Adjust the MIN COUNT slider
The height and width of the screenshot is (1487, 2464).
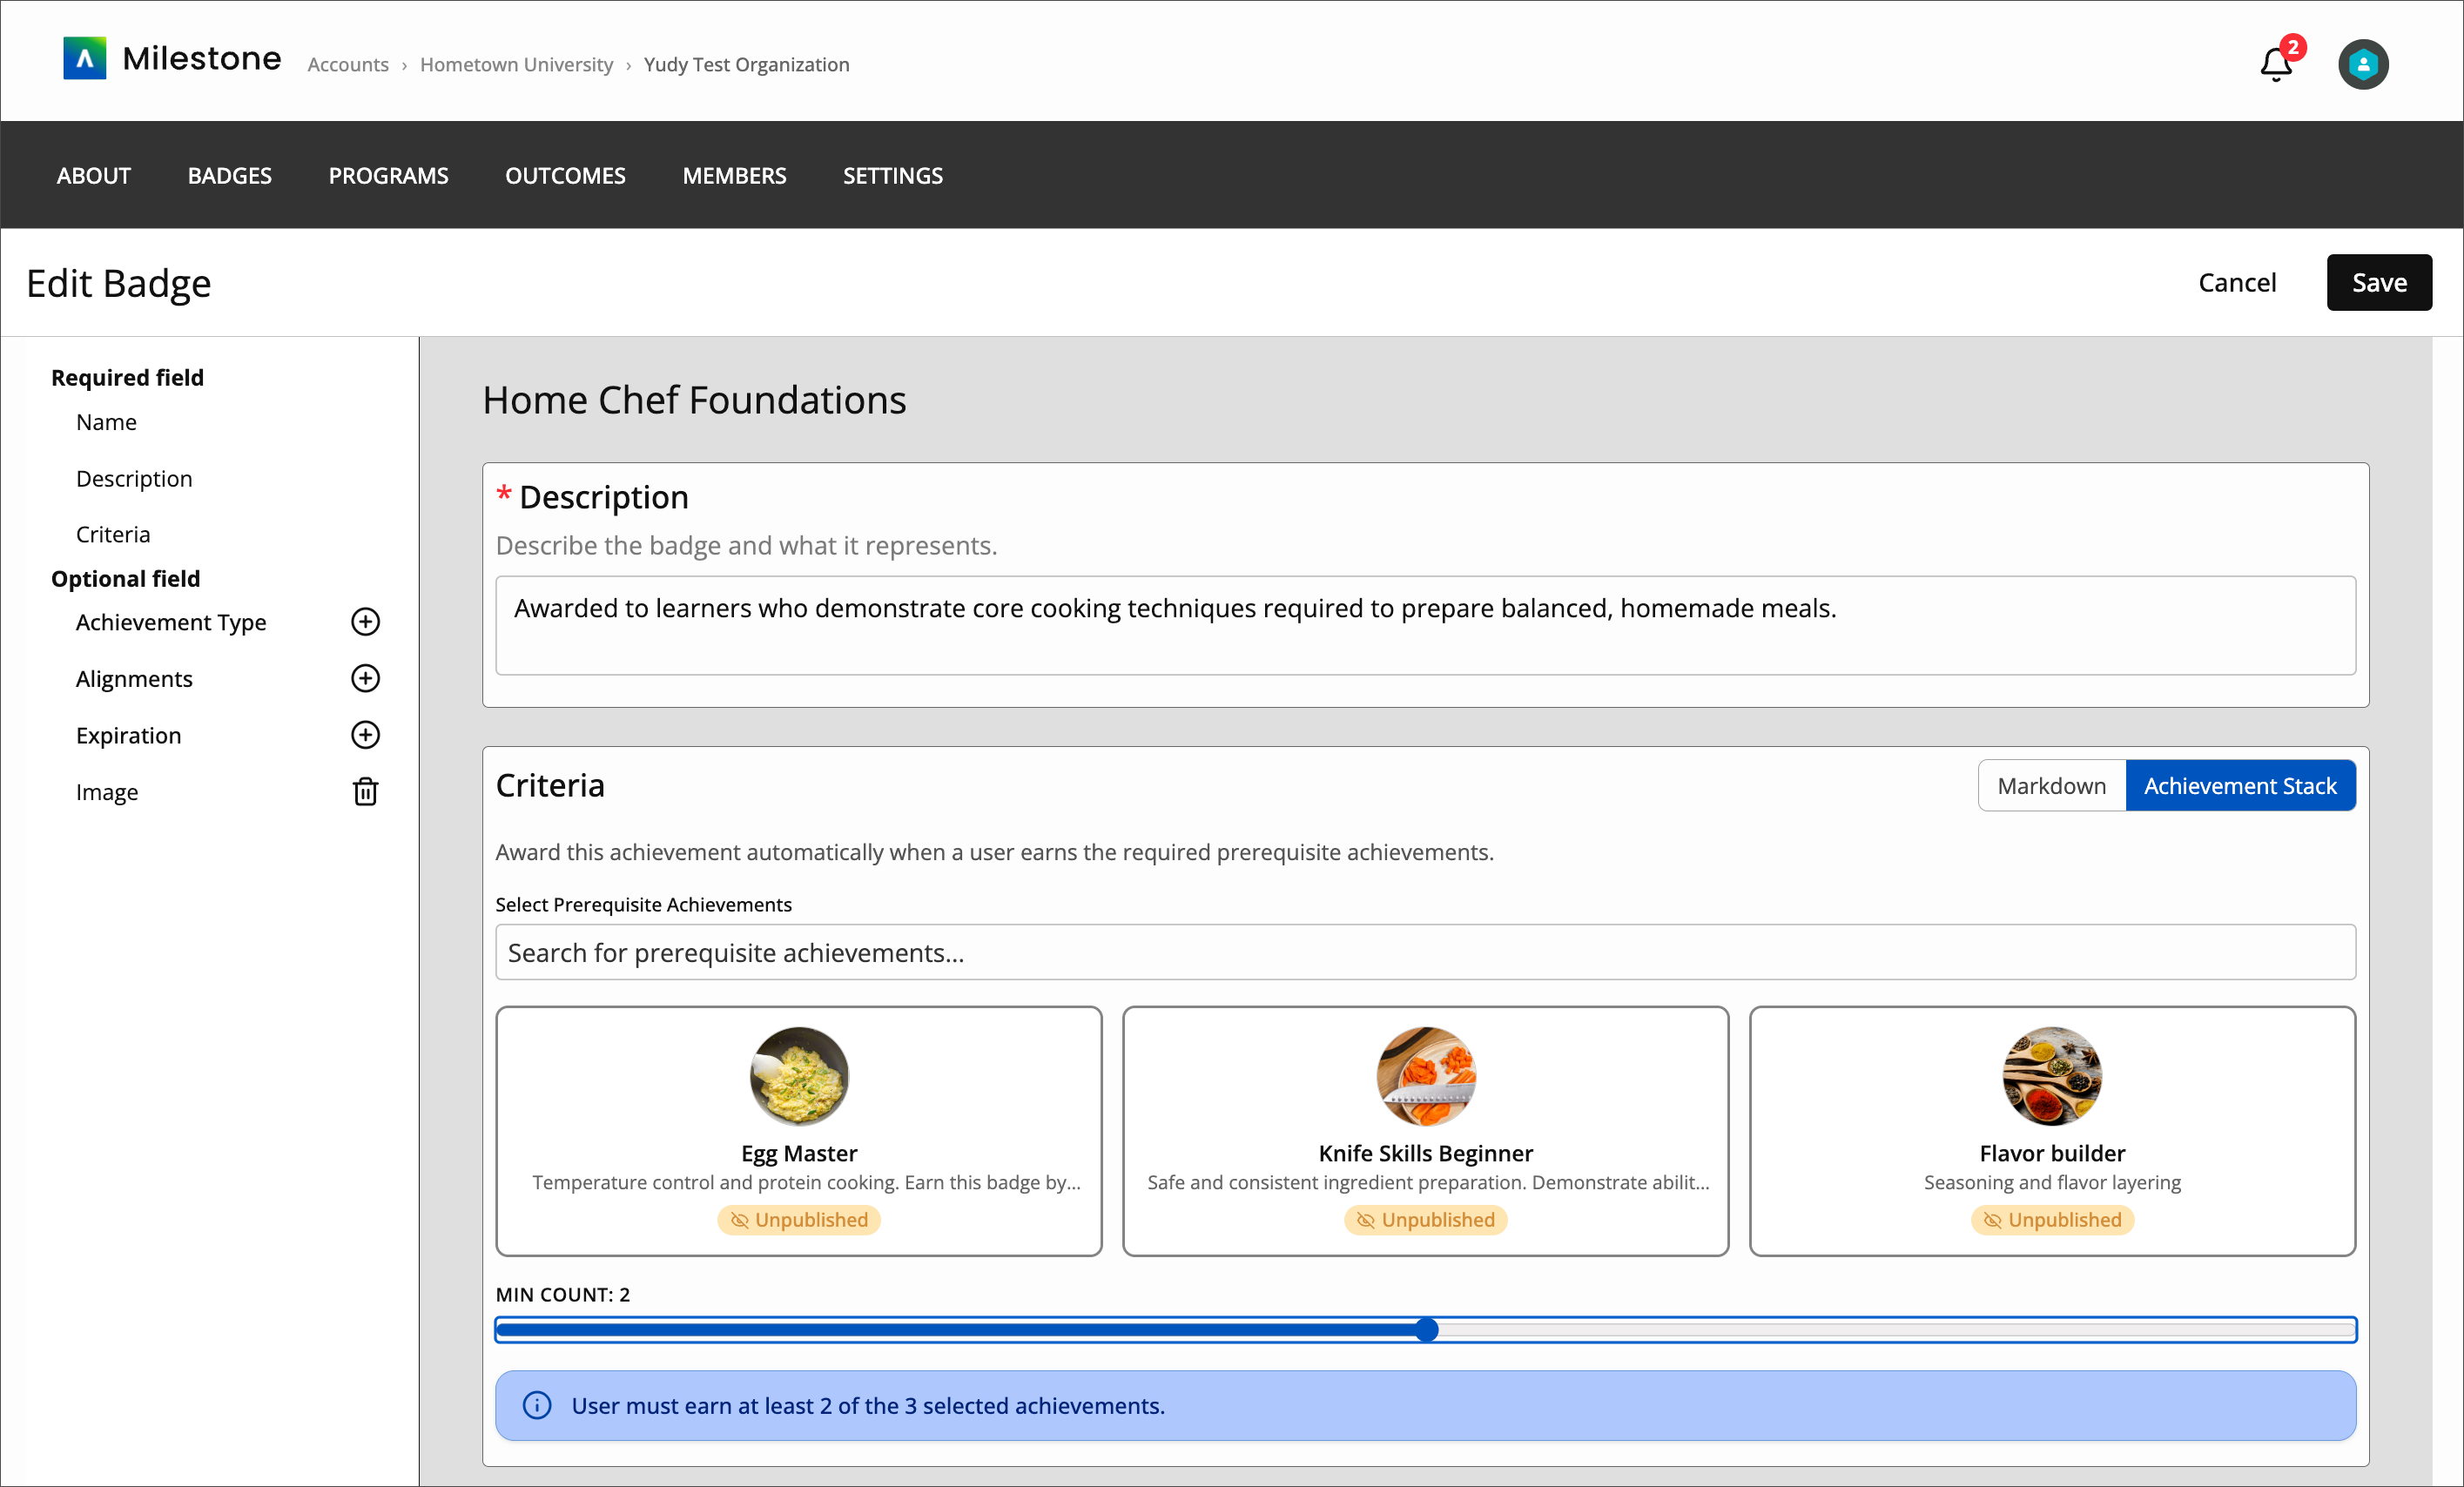pos(1428,1329)
